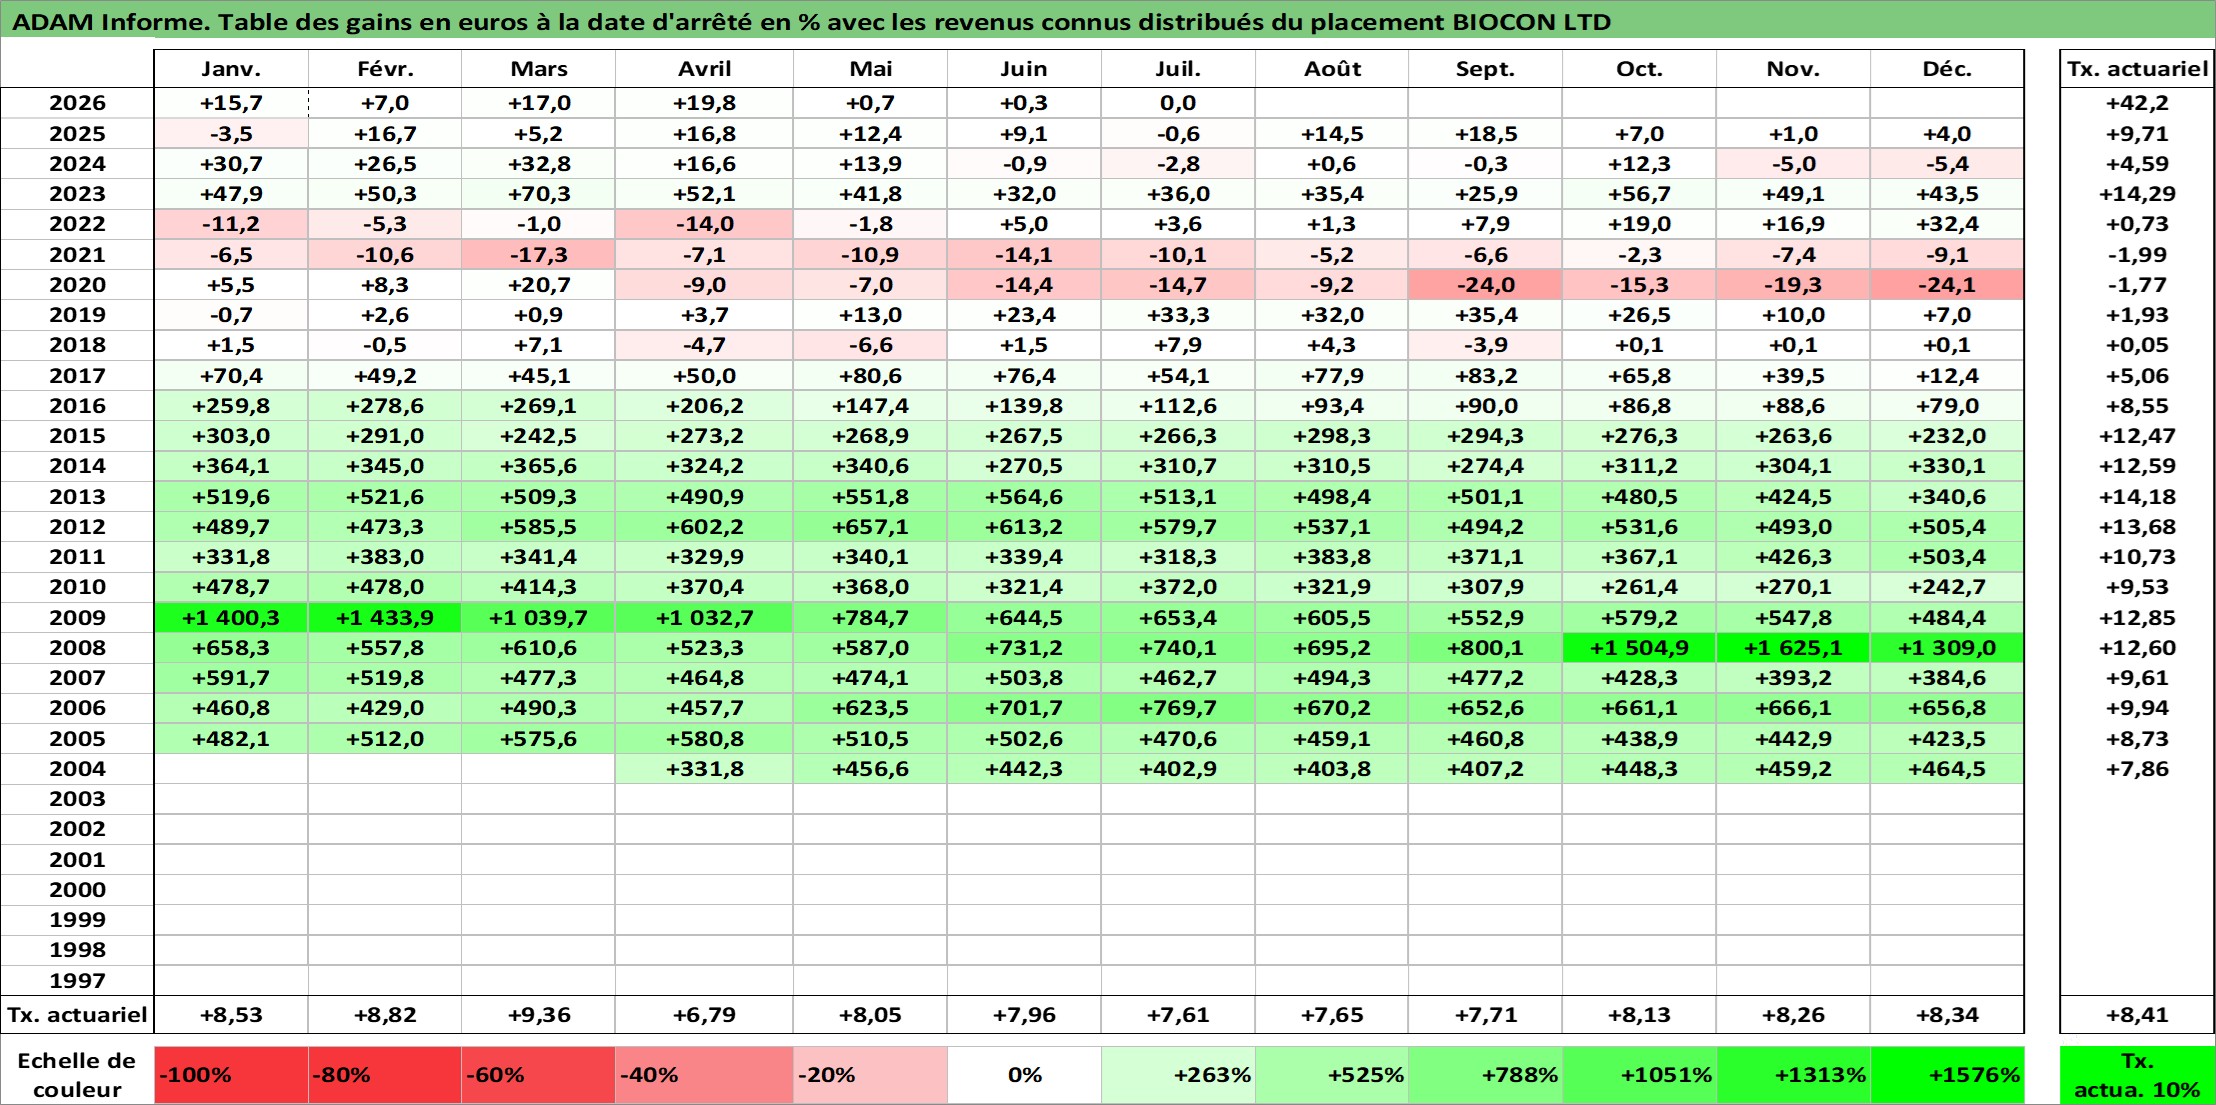
Task: Select April 2005 cell +580,8
Action: (705, 739)
